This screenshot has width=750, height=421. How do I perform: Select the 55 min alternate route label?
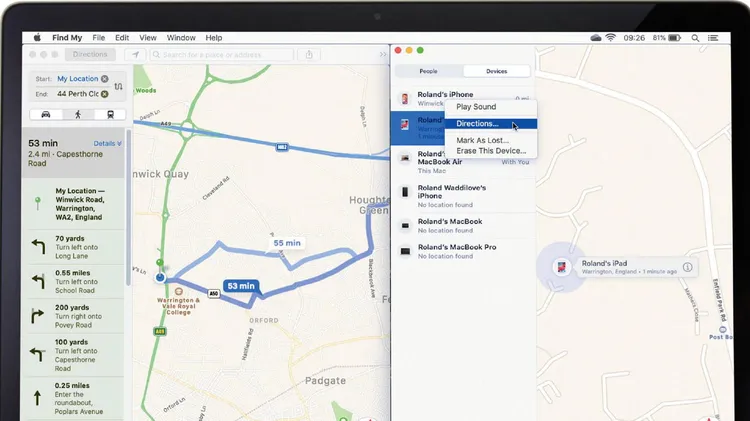287,243
